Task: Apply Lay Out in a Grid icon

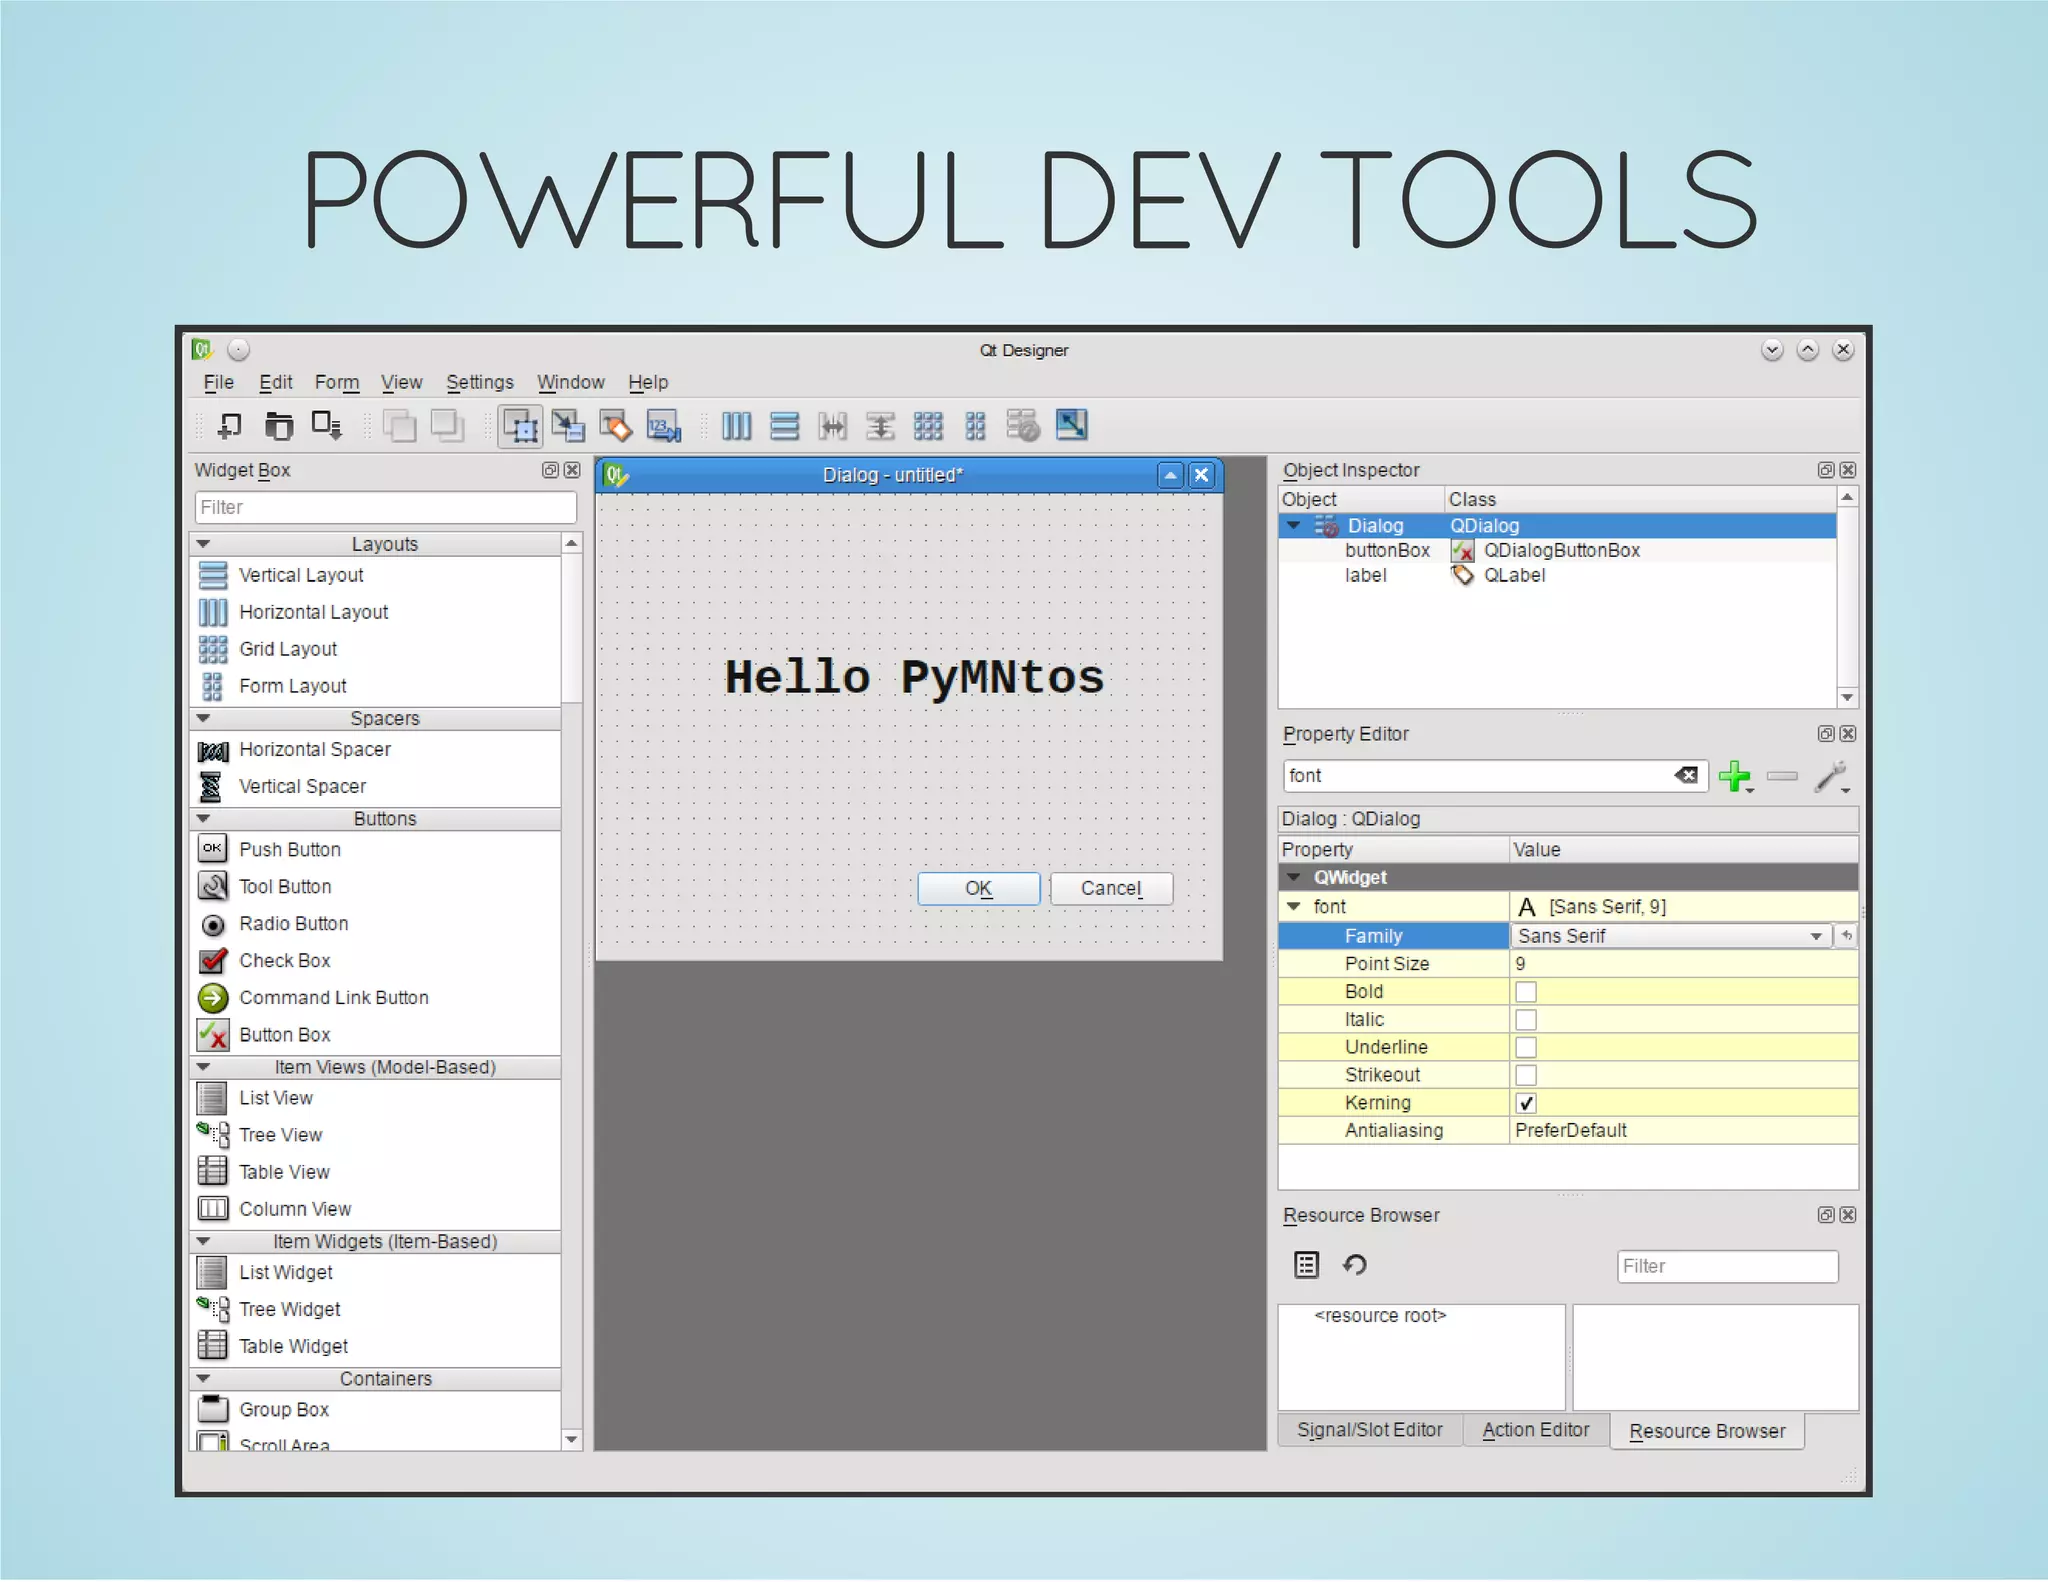Action: pyautogui.click(x=928, y=426)
